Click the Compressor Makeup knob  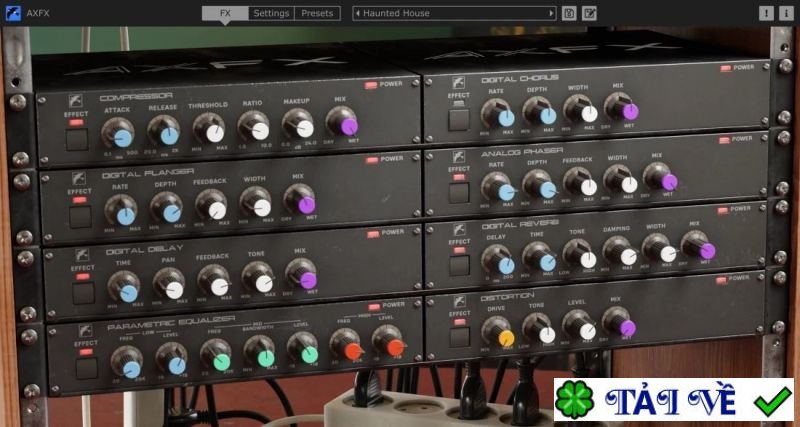[299, 124]
